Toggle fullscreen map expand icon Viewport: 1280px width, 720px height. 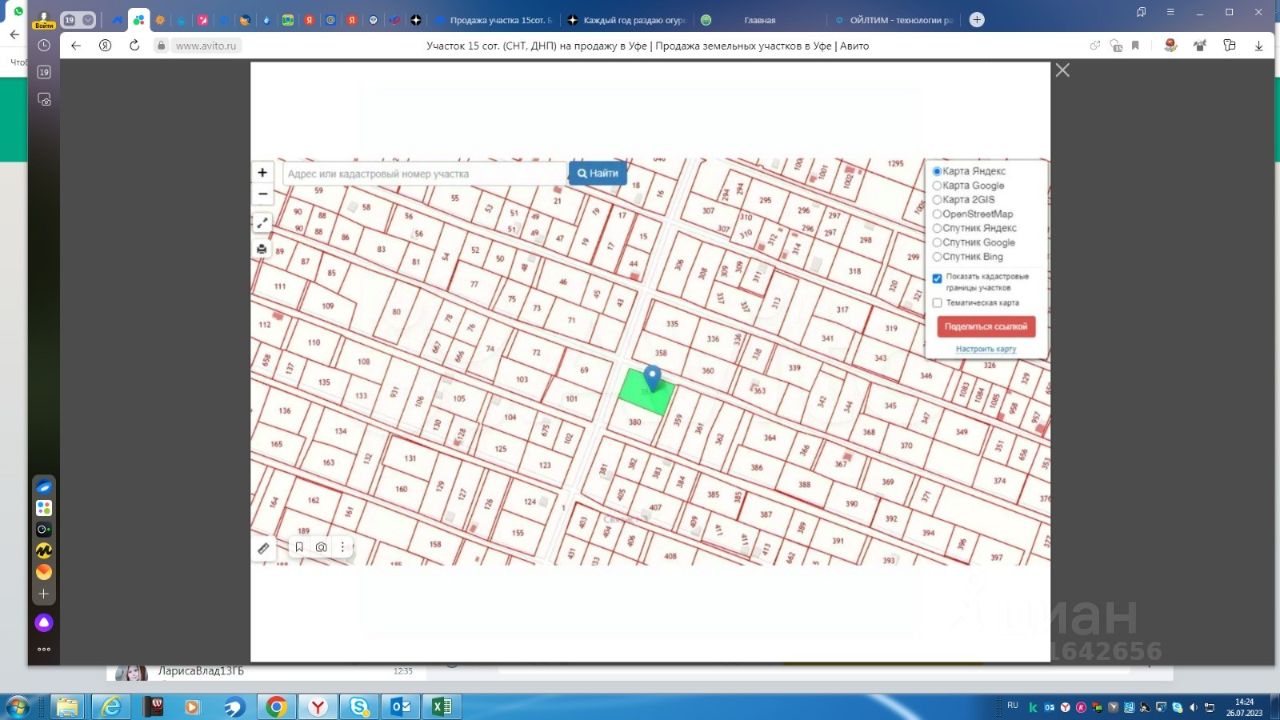click(x=262, y=223)
